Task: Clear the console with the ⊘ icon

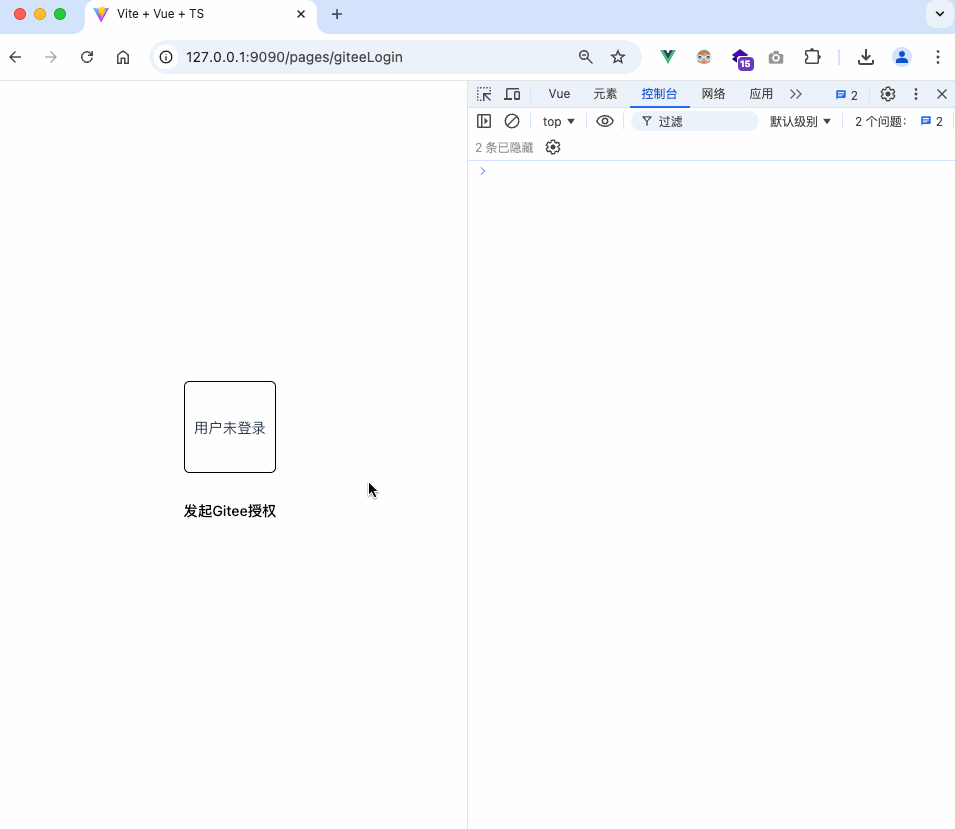Action: (x=512, y=121)
